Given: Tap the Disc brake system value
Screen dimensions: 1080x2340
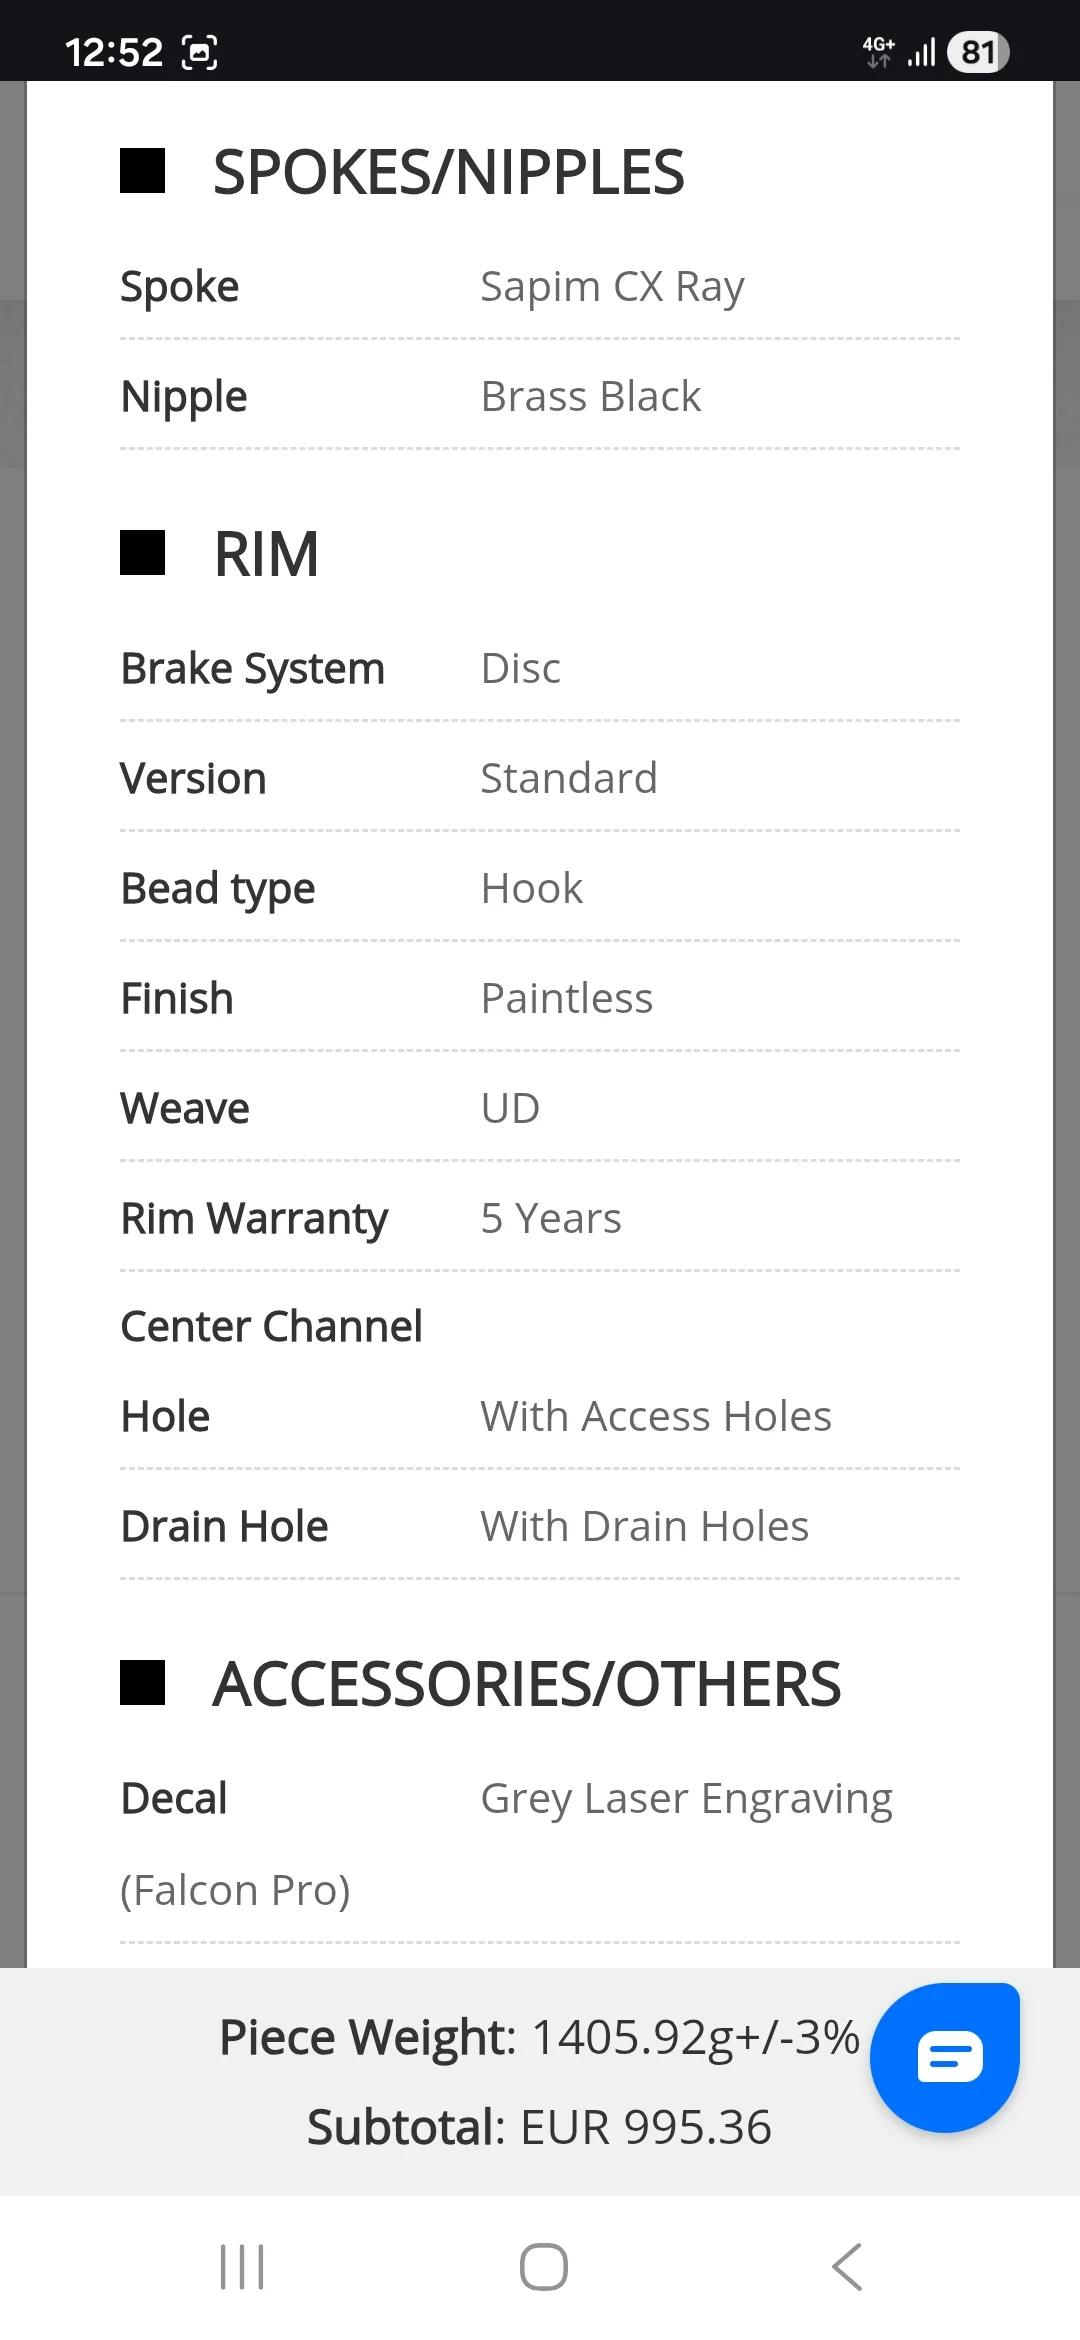Looking at the screenshot, I should click(x=520, y=669).
